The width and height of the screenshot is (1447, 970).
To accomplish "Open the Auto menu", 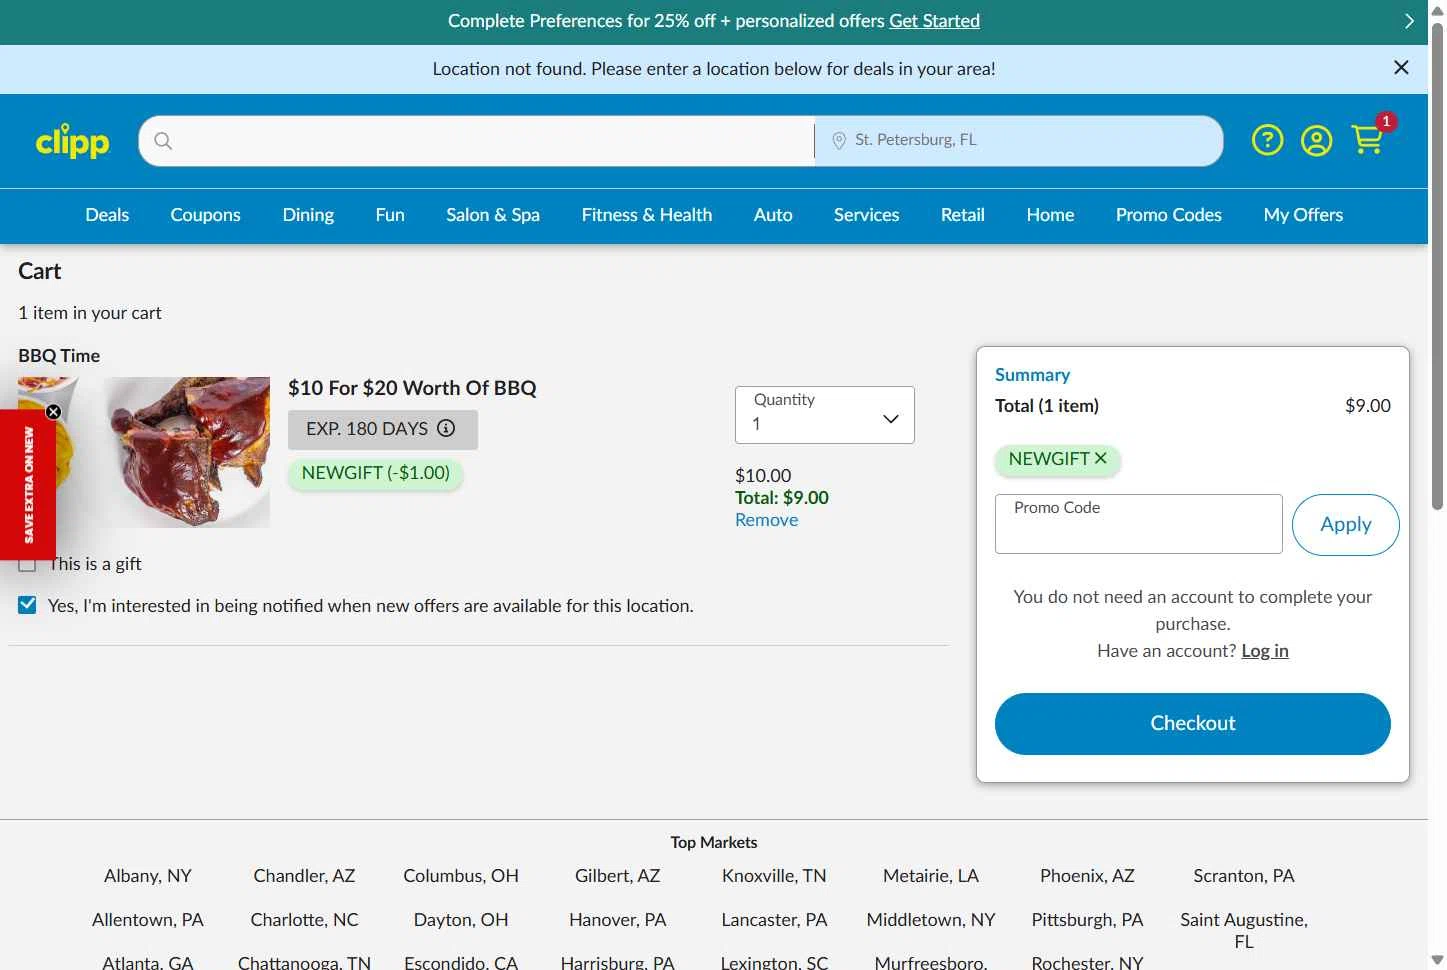I will (773, 215).
